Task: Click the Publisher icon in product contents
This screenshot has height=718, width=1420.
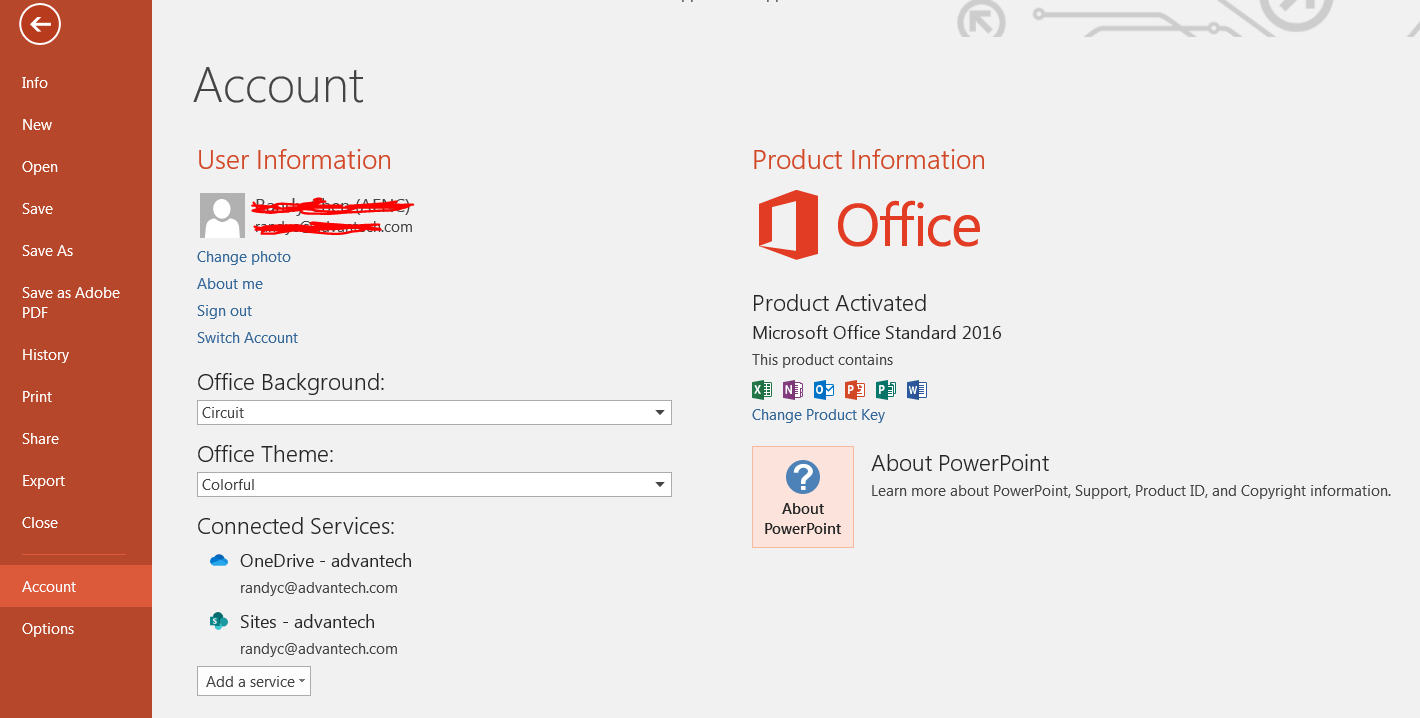Action: (x=886, y=390)
